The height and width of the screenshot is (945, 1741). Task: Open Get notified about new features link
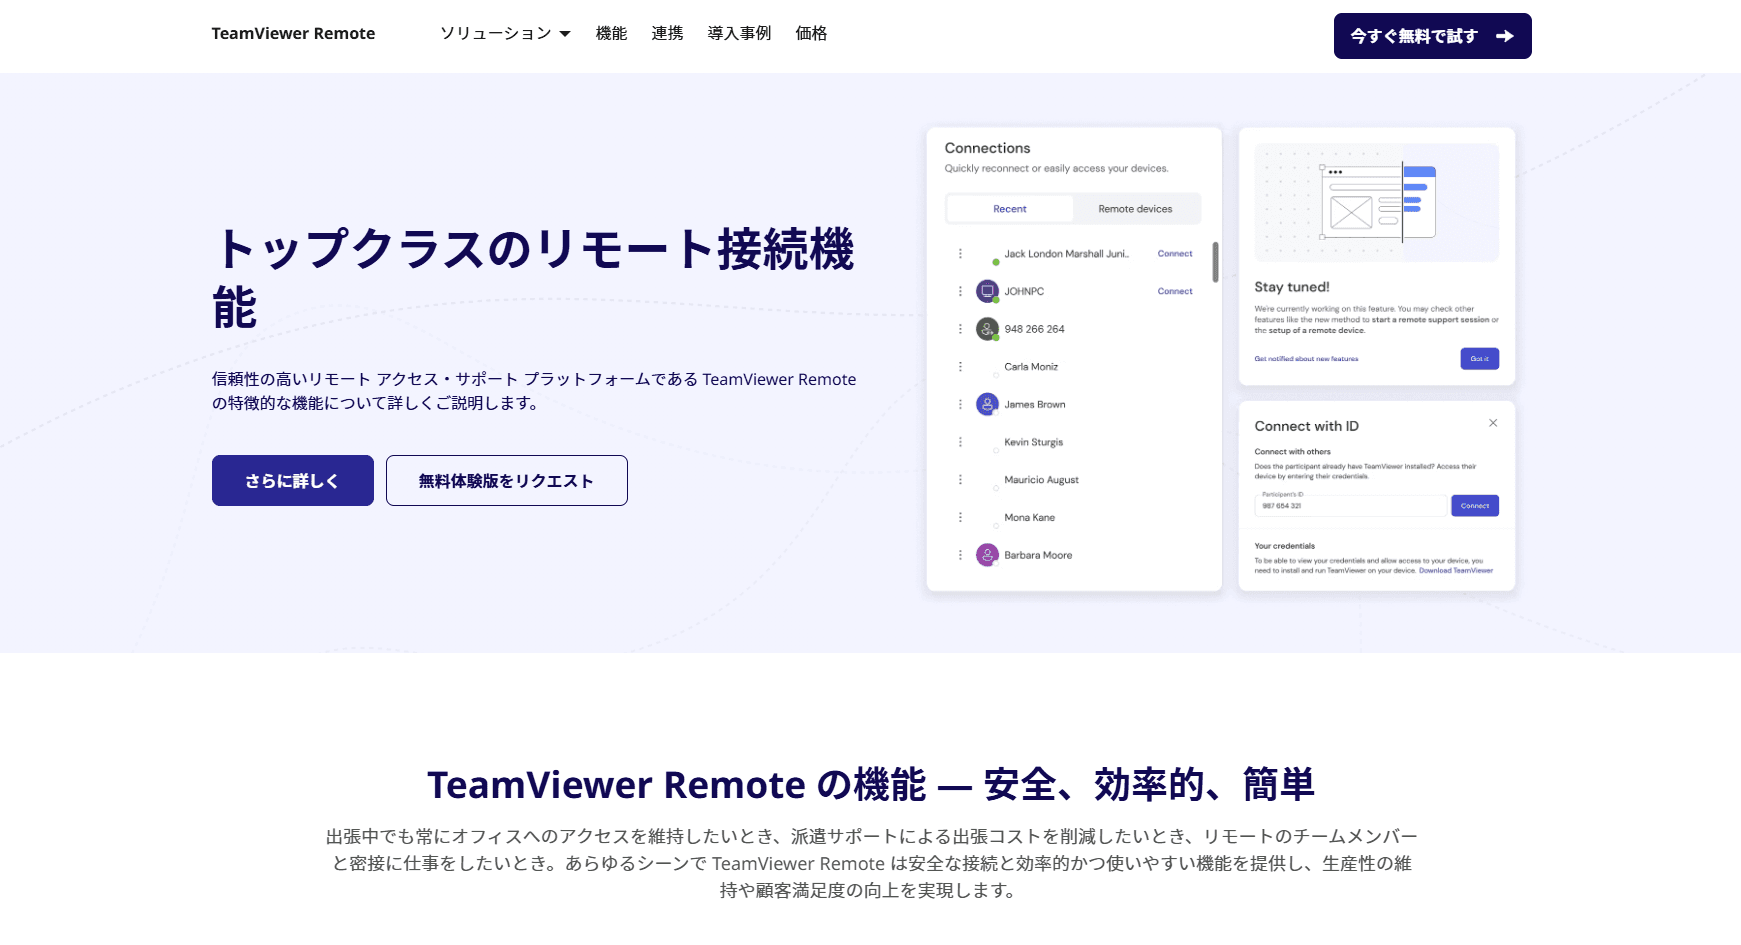click(x=1306, y=359)
